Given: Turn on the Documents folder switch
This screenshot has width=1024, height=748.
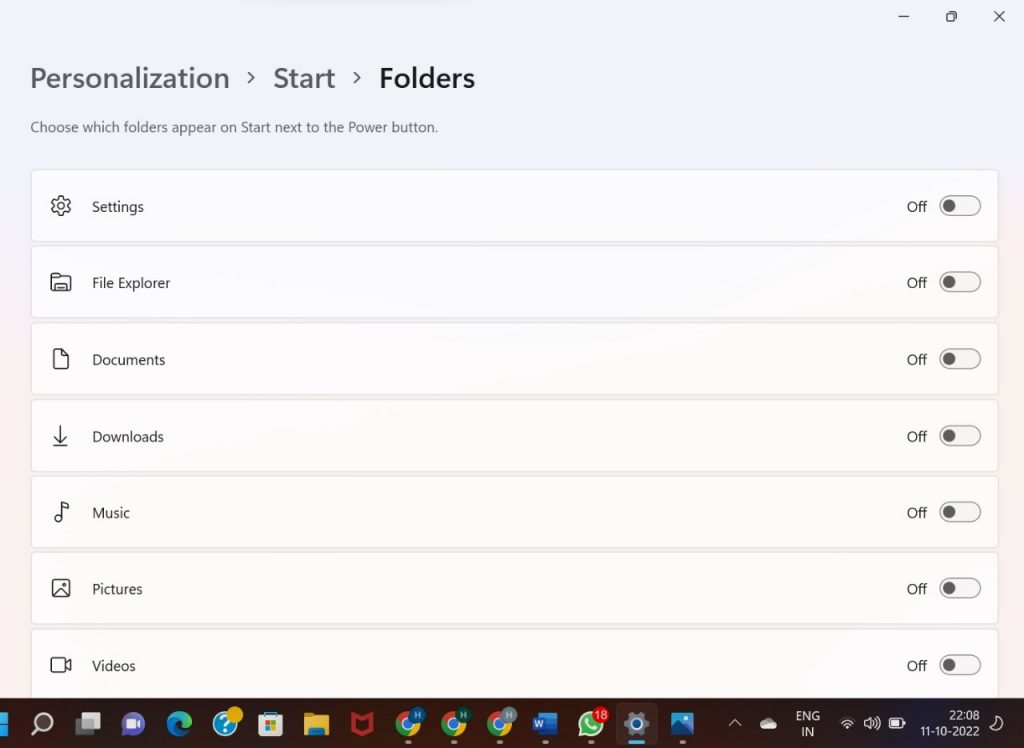Looking at the screenshot, I should tap(959, 359).
